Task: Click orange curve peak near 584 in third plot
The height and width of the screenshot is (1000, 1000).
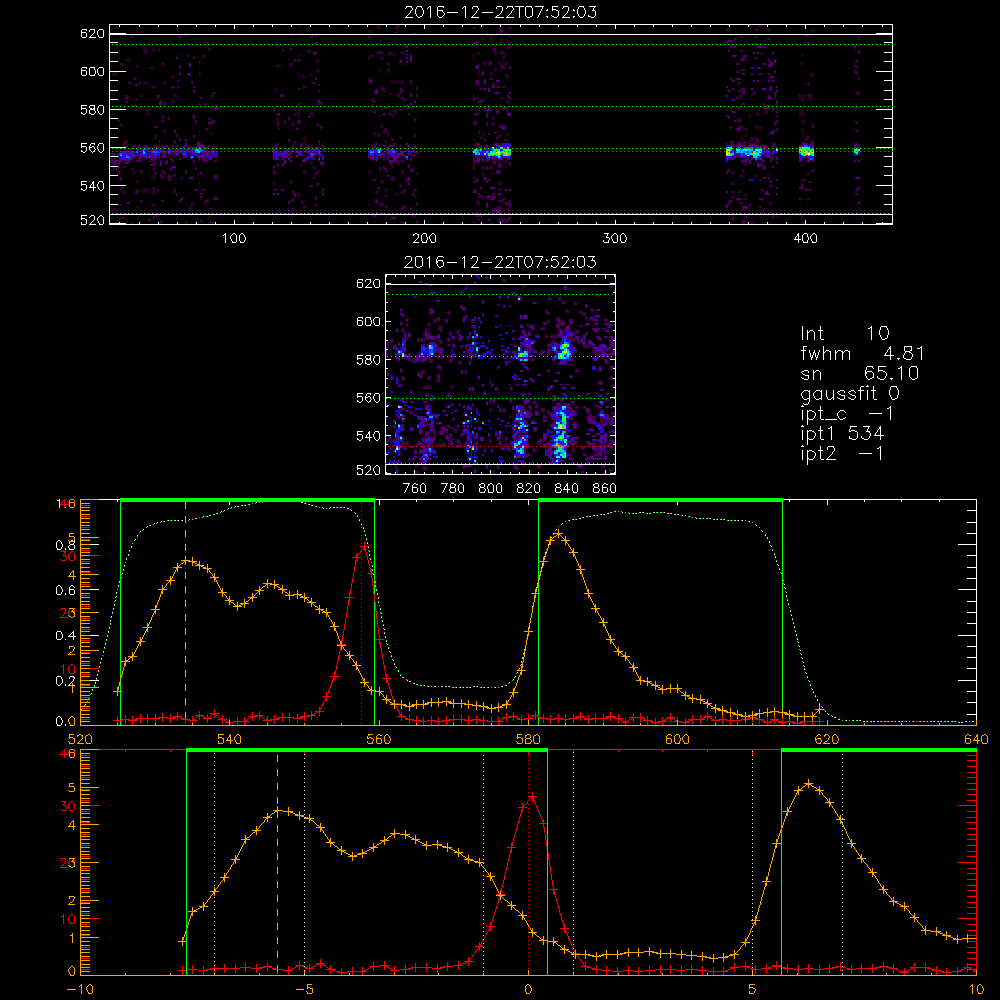Action: coord(558,533)
